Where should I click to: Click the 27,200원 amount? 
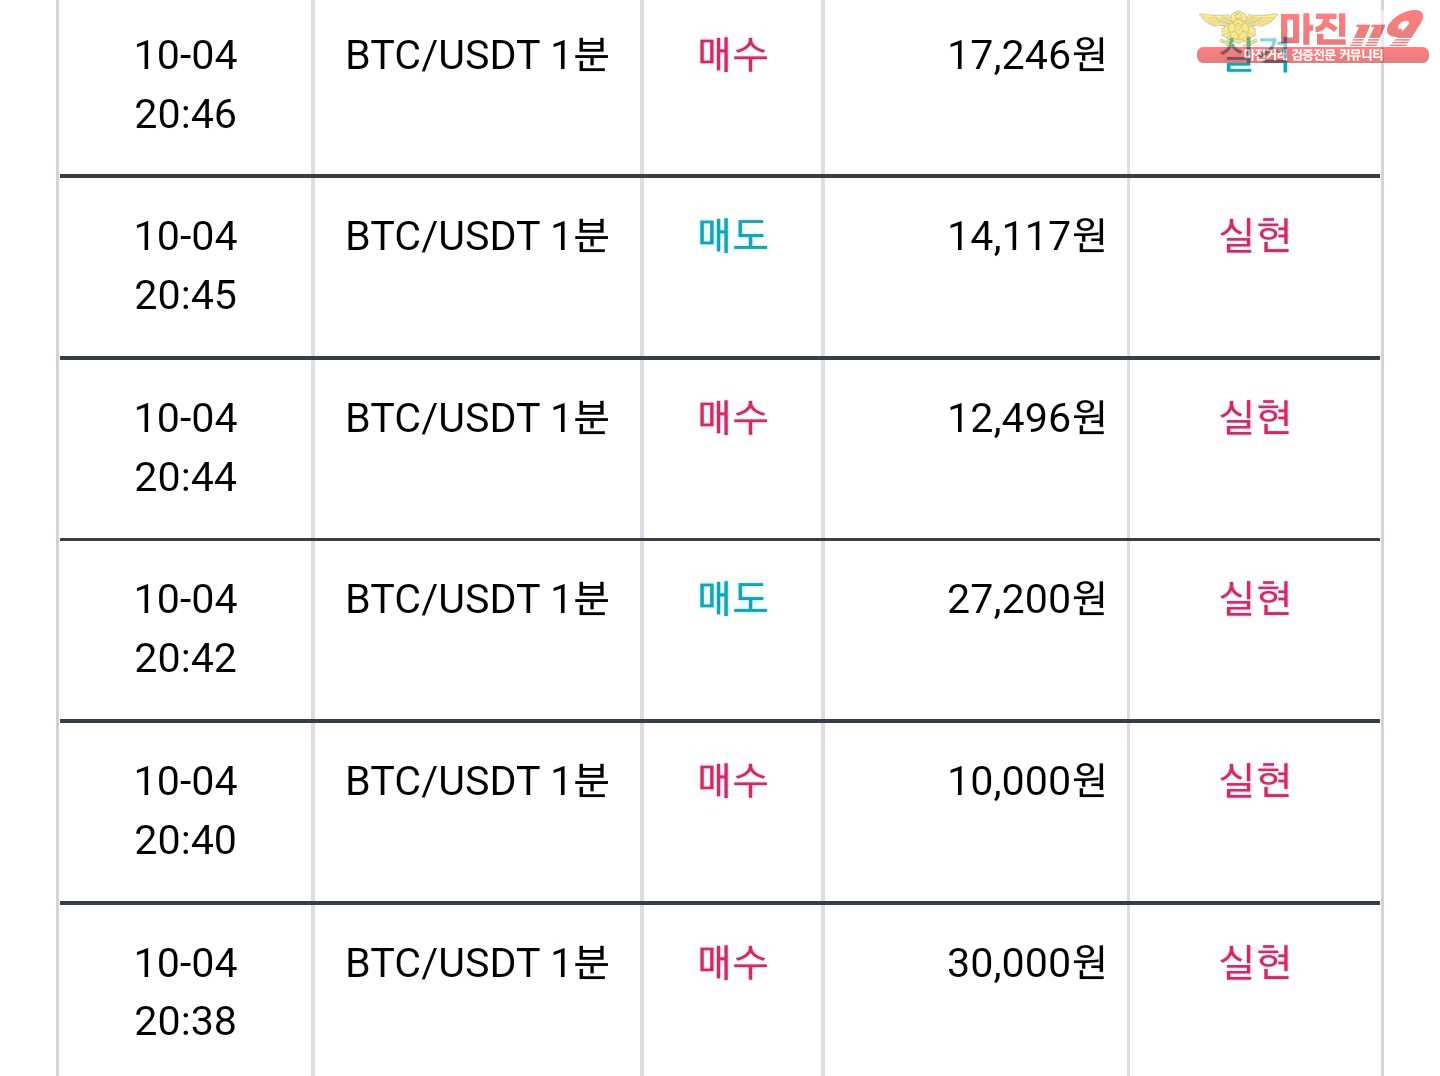tap(1026, 599)
